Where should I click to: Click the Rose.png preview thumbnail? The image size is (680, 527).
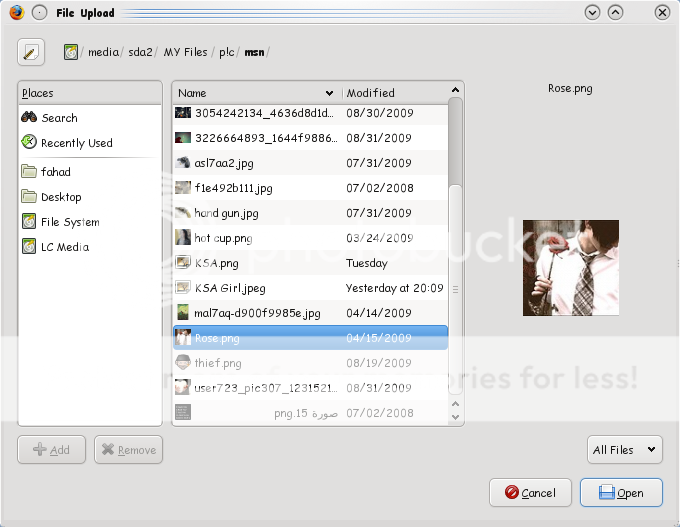pos(570,267)
